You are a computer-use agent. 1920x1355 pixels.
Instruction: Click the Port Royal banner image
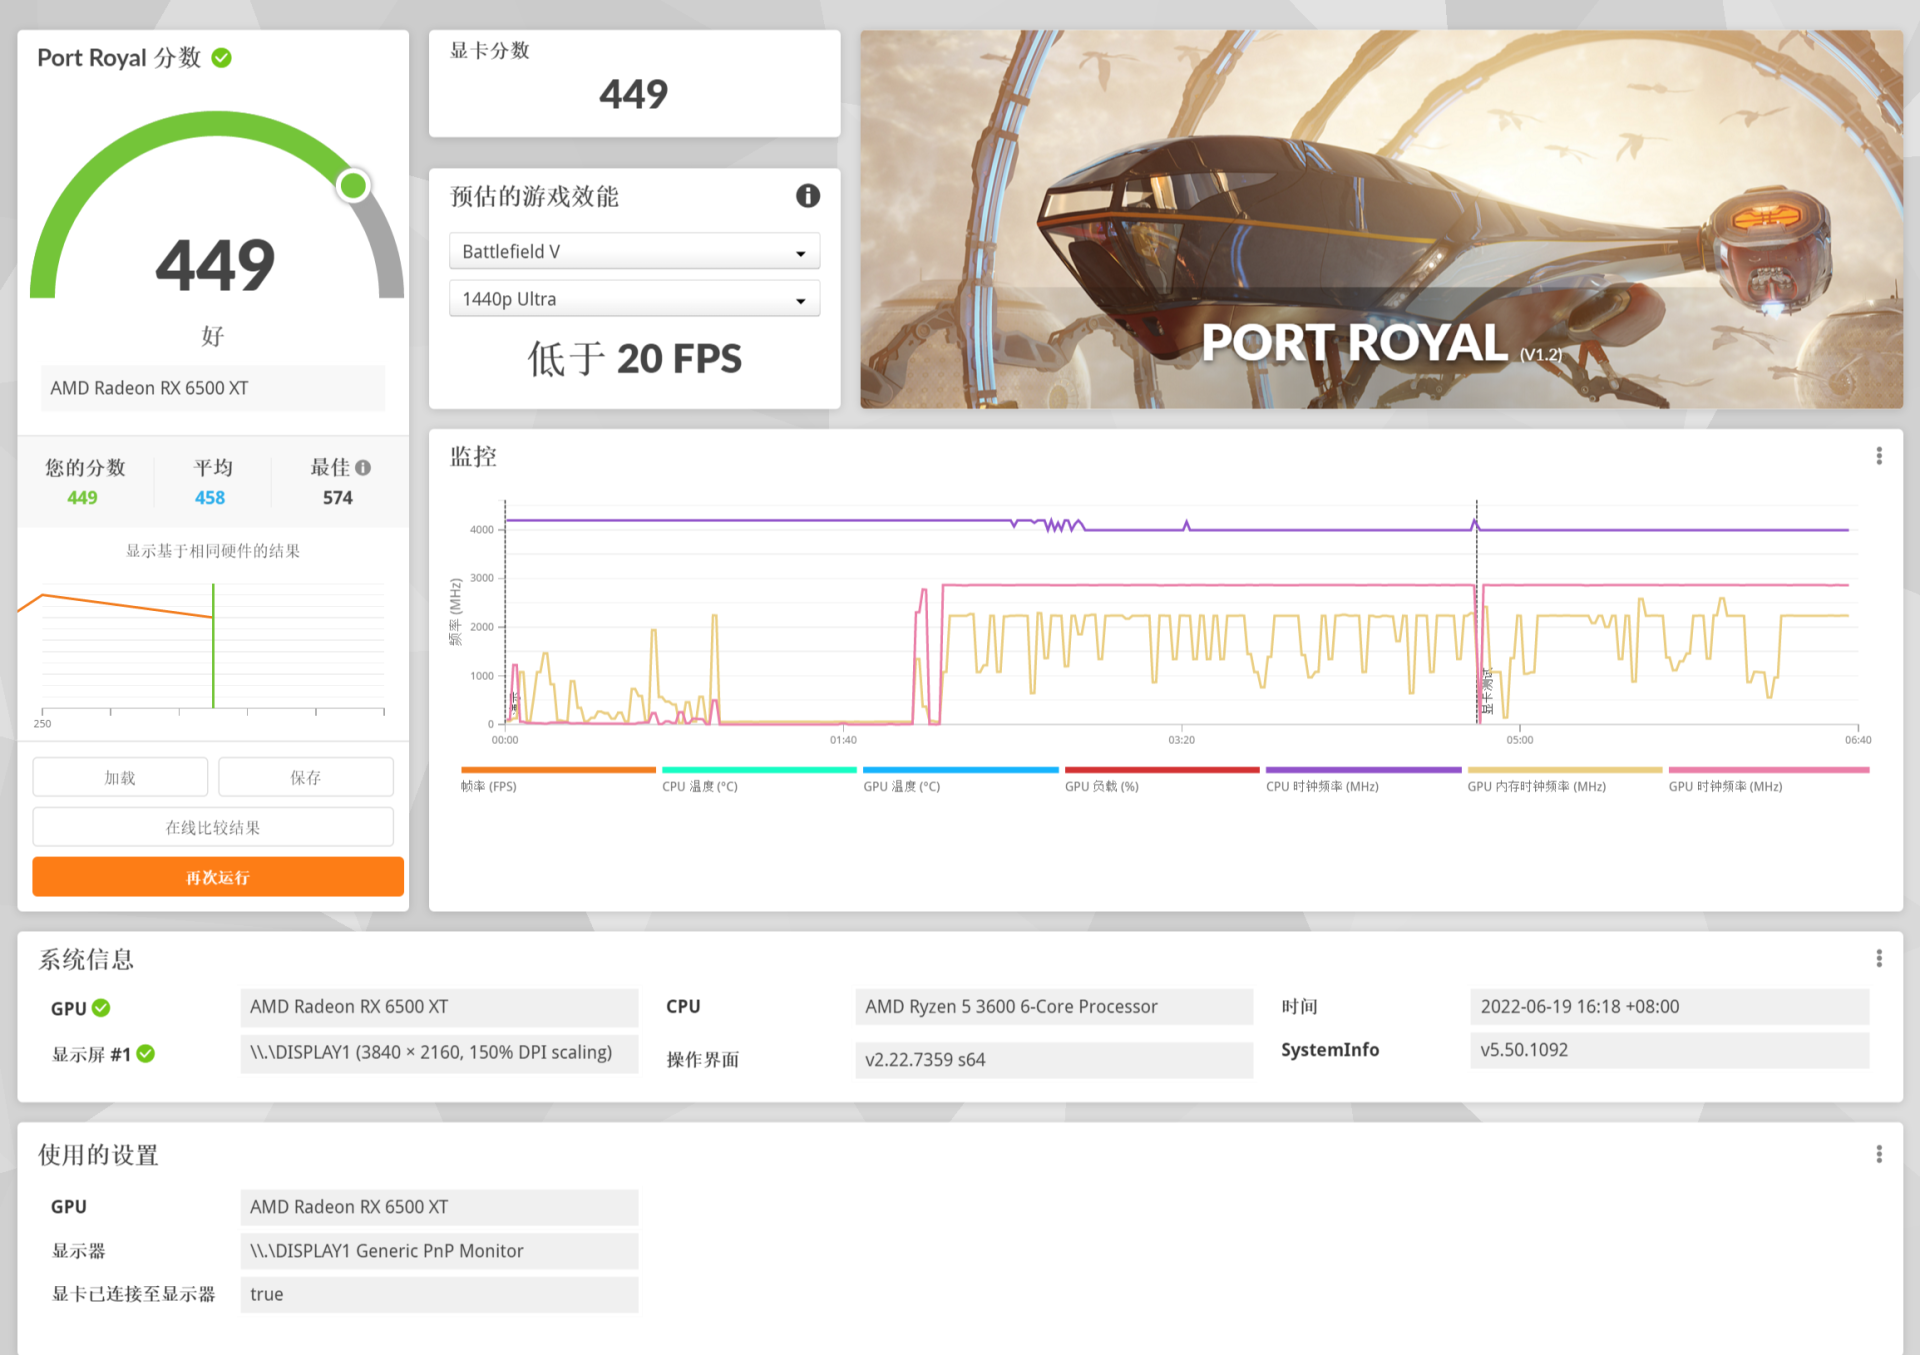tap(1381, 219)
